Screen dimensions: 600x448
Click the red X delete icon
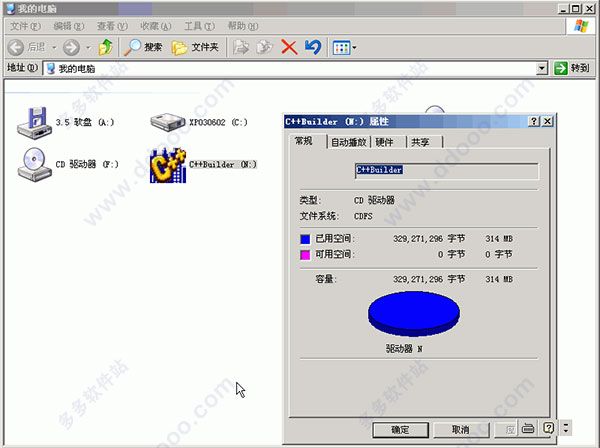289,47
